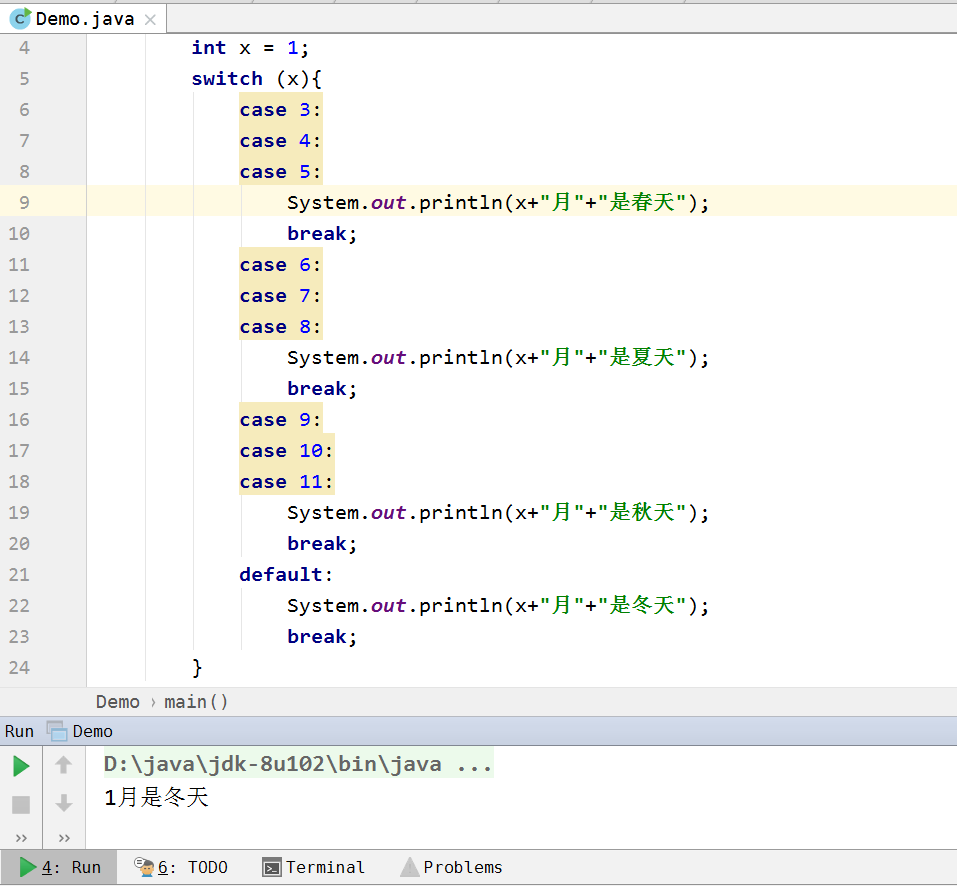Viewport: 957px width, 886px height.
Task: Open the 6: TODO tool window tab
Action: point(181,867)
